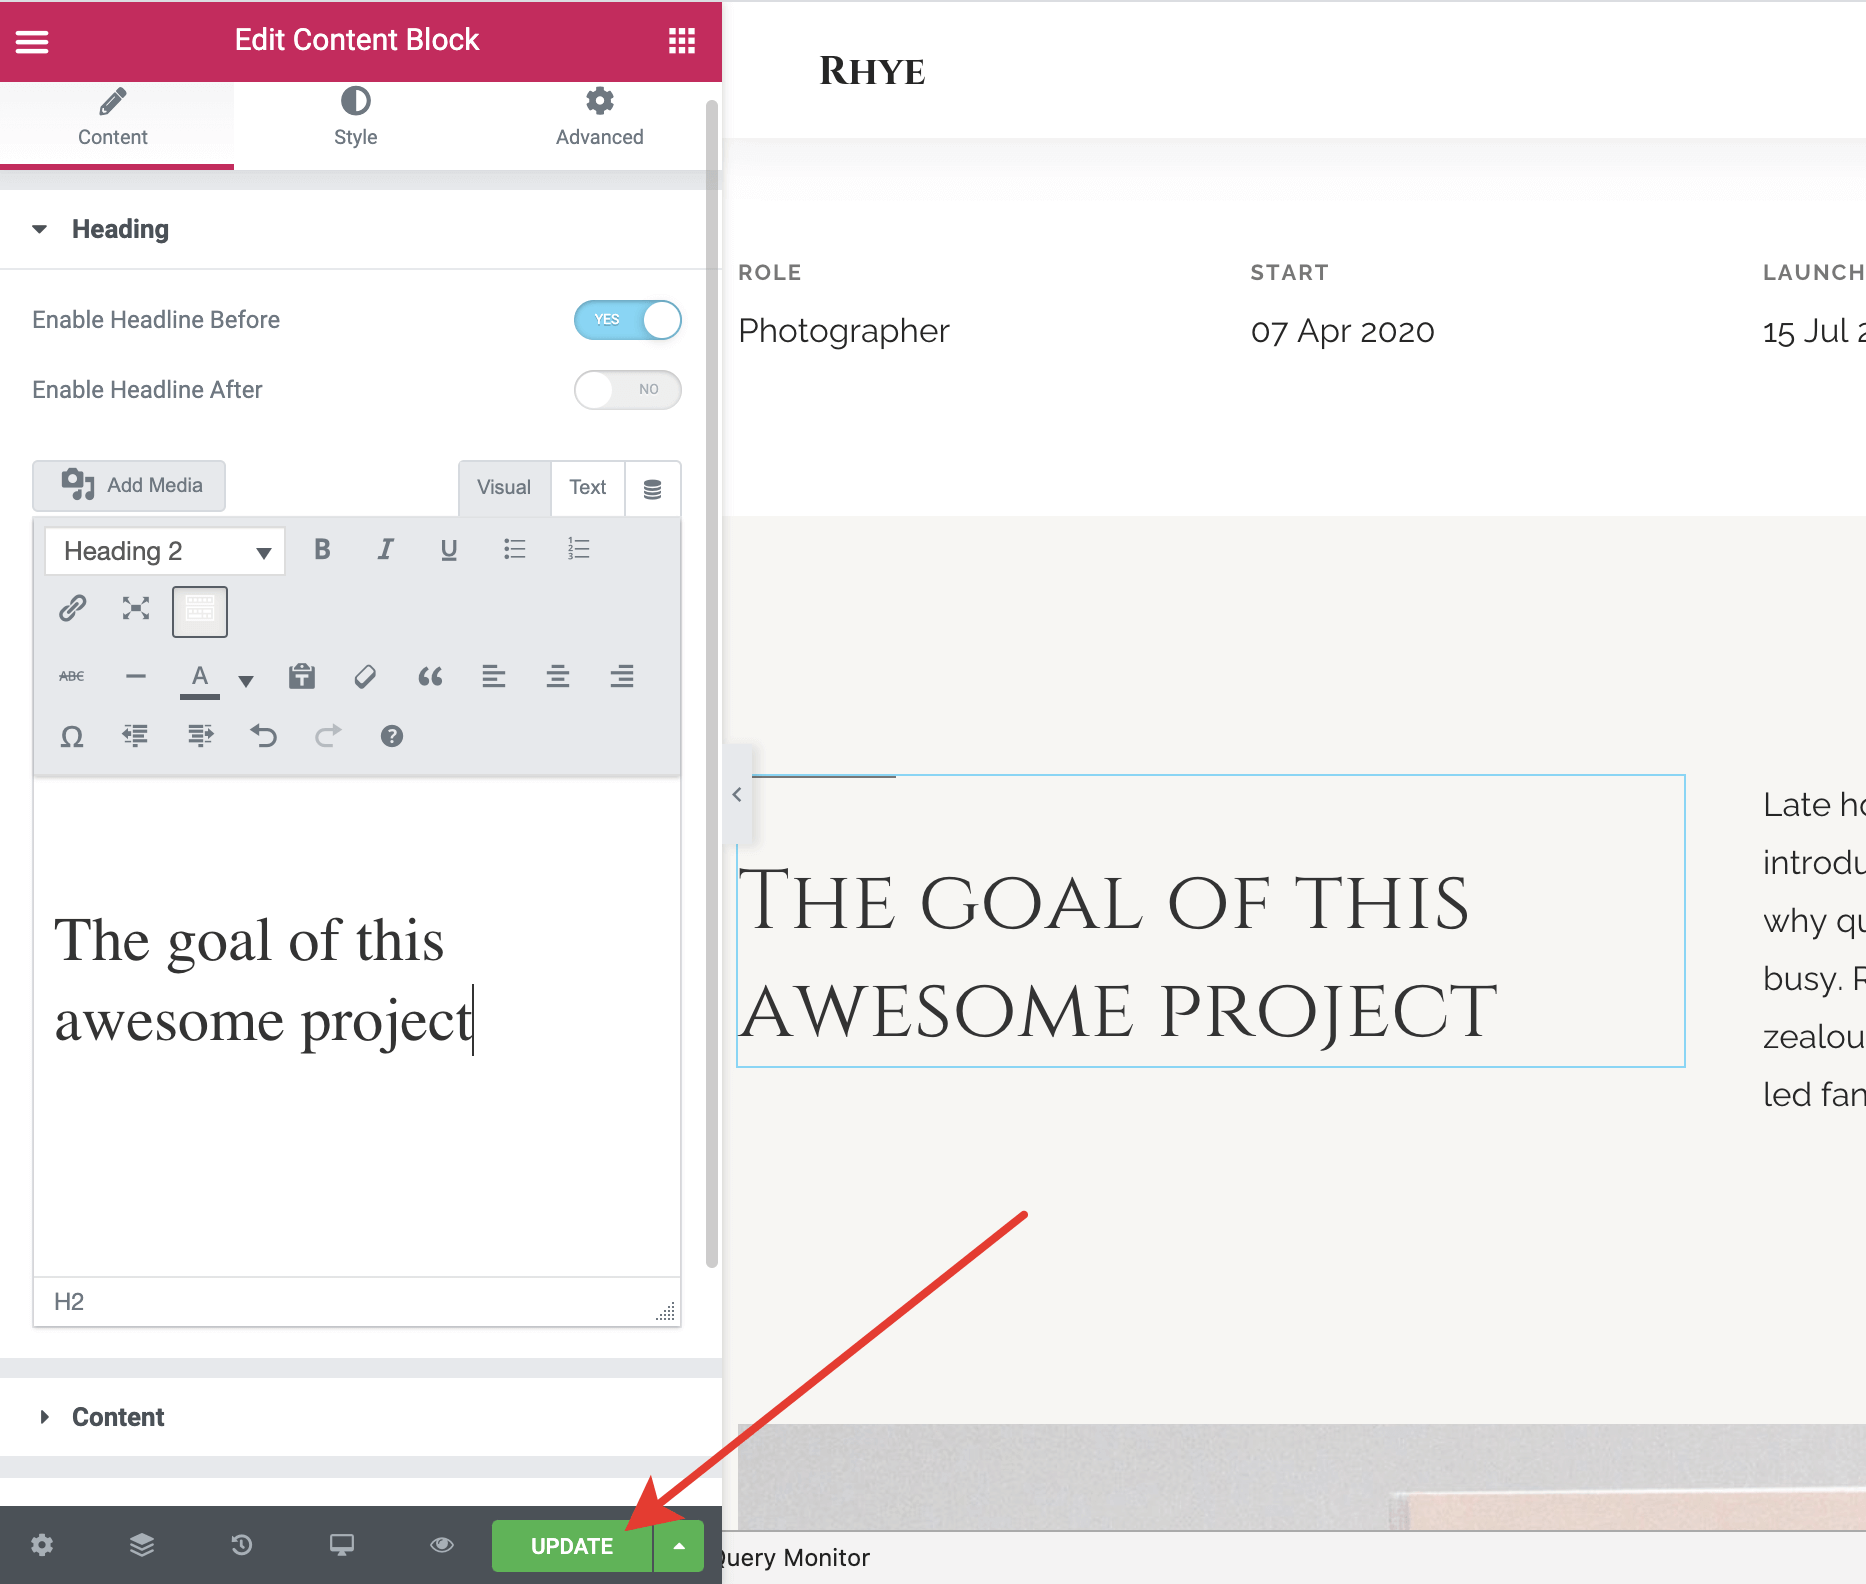The image size is (1866, 1584).
Task: Turn on Enable Headline After switch
Action: click(627, 390)
